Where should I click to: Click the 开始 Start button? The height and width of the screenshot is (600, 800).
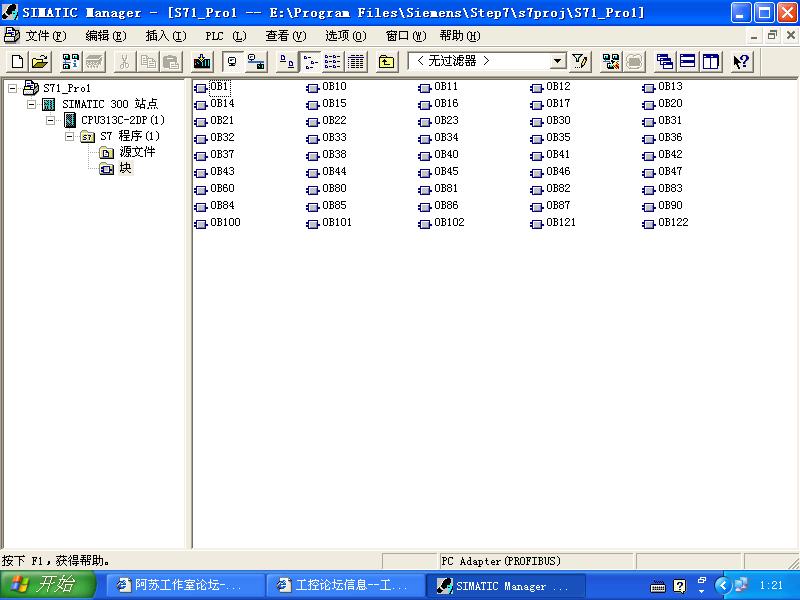coord(48,585)
